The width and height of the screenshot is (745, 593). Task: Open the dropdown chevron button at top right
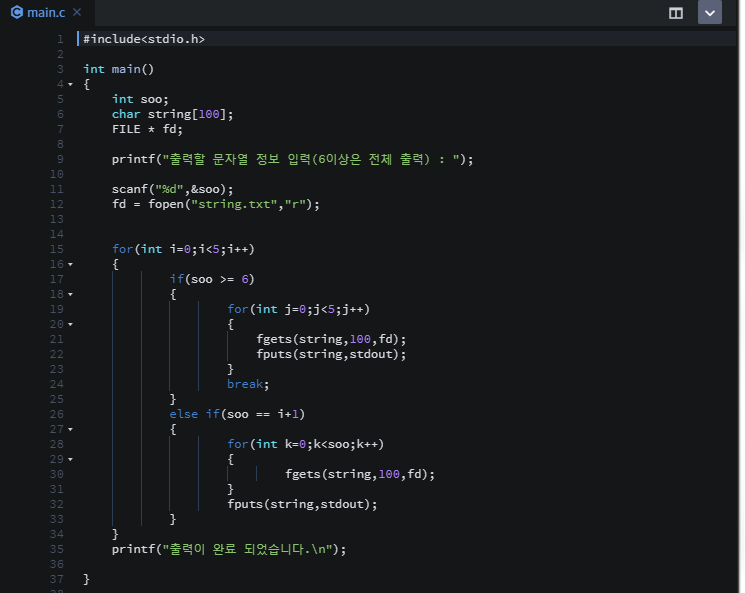point(710,12)
